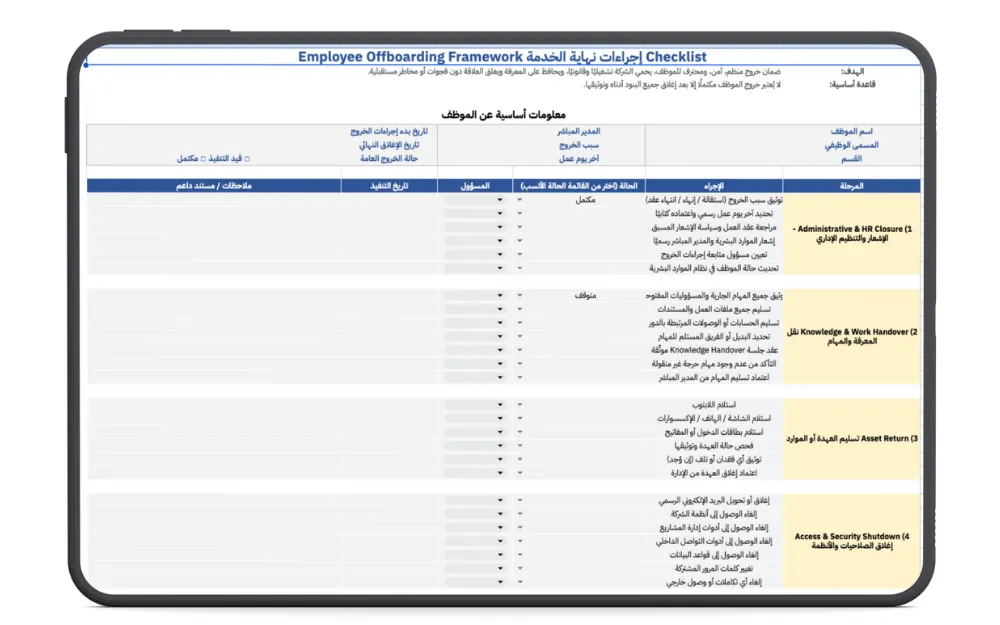The width and height of the screenshot is (1000, 625).
Task: Select the فحص حالة العهدة وتوثيقها cell
Action: click(x=714, y=446)
